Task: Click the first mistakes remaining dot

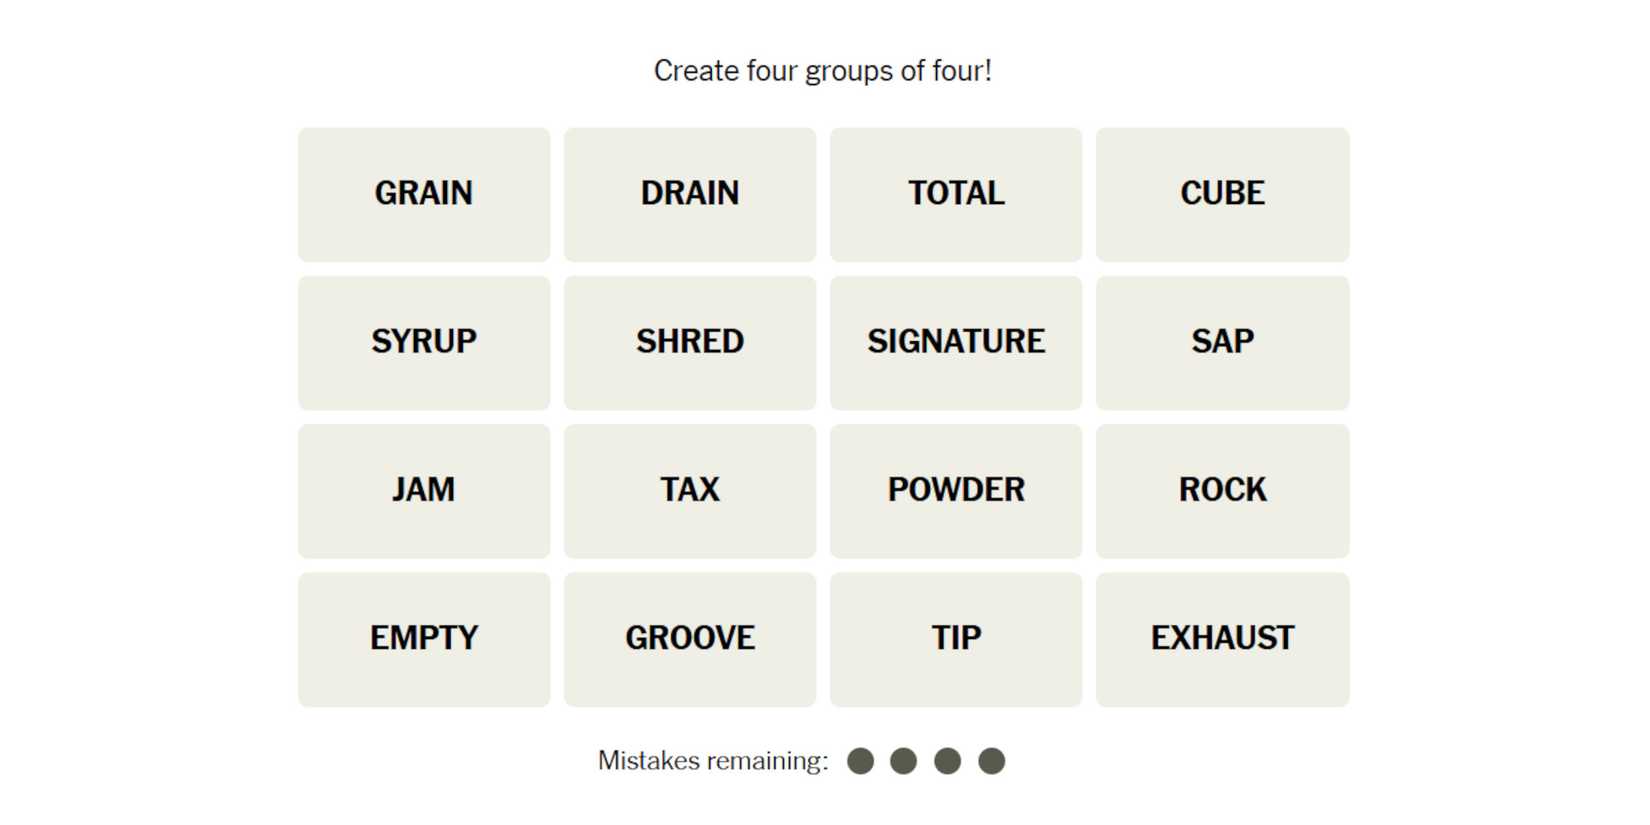Action: (x=860, y=761)
